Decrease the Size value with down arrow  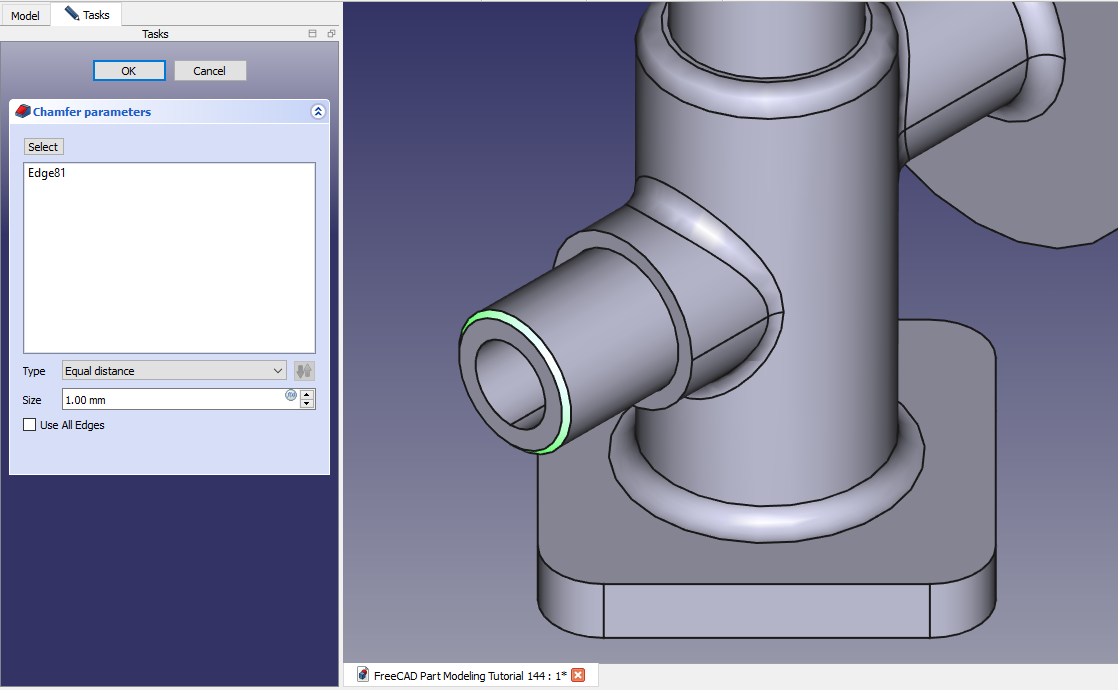tap(307, 404)
